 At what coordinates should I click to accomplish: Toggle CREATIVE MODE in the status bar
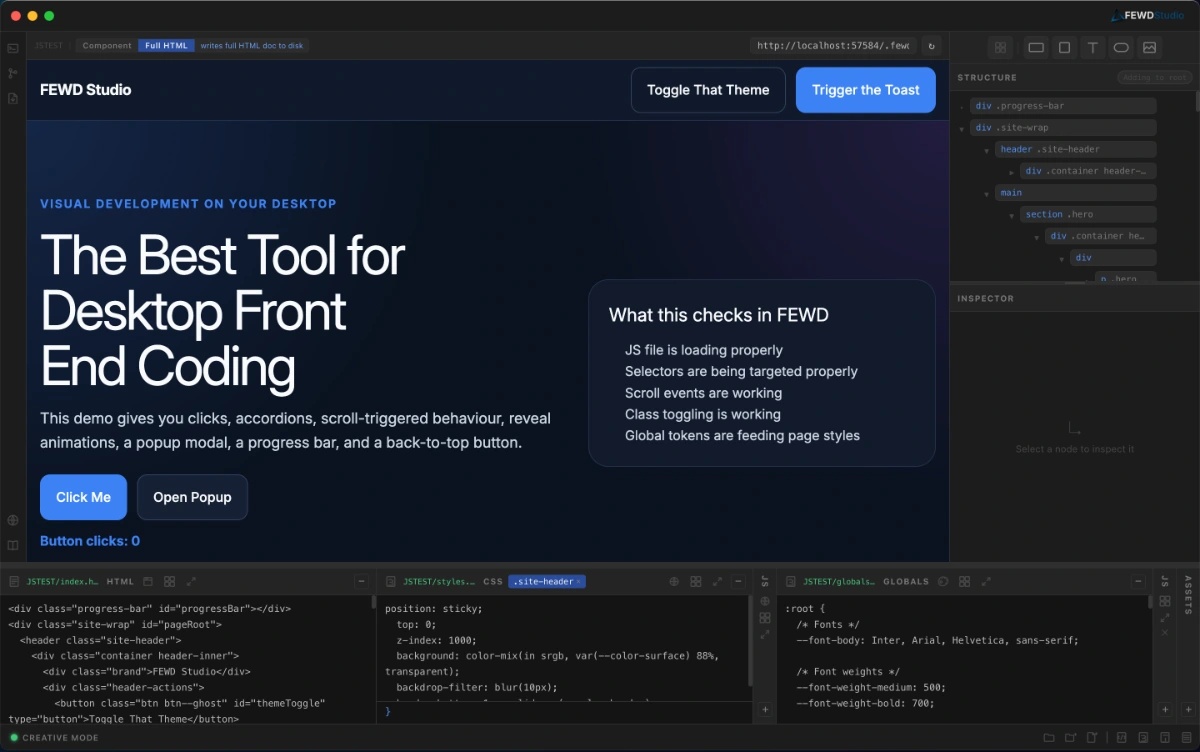(x=55, y=738)
